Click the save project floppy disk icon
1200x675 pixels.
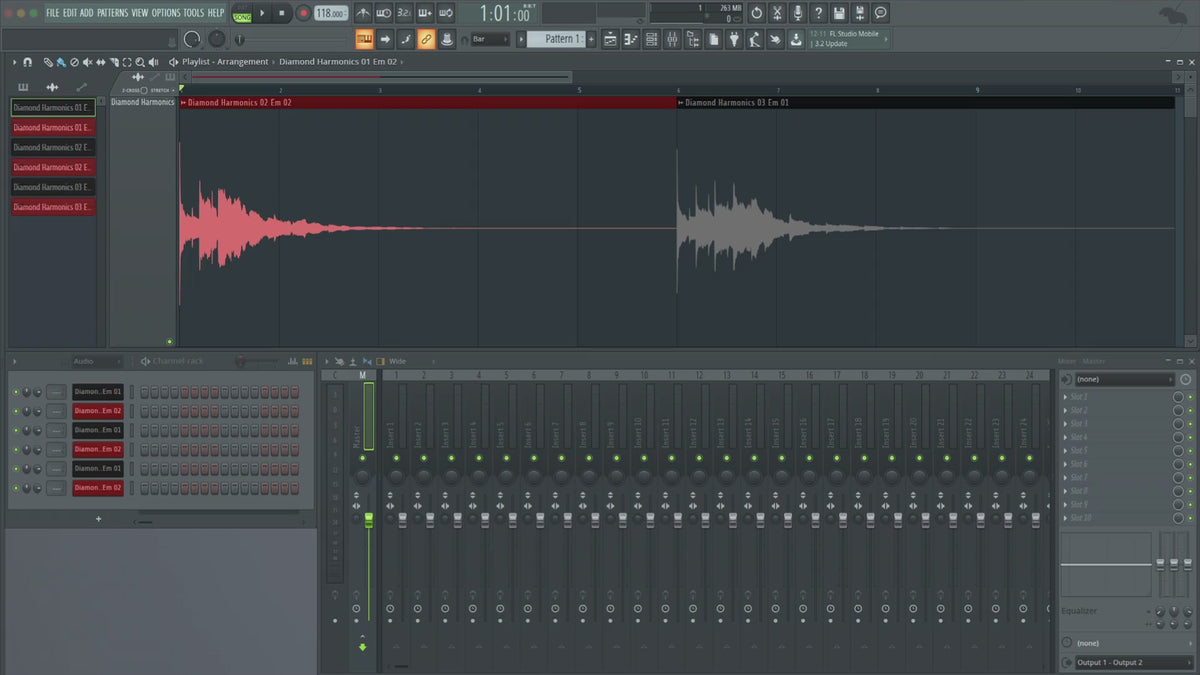tap(839, 13)
